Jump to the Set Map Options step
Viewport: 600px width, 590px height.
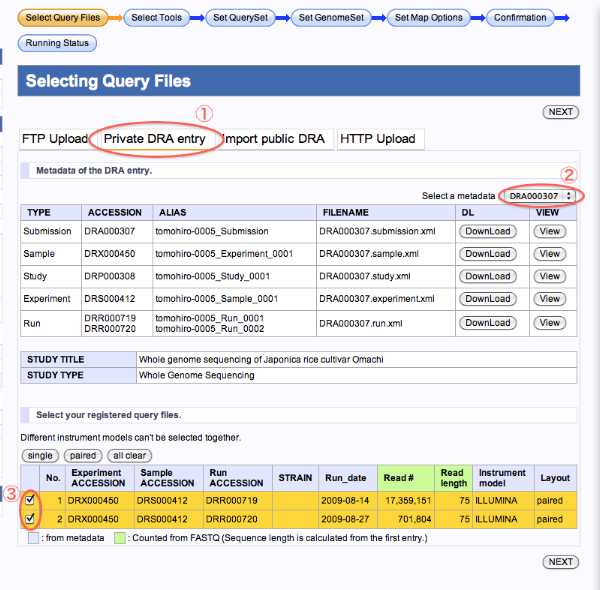click(429, 17)
